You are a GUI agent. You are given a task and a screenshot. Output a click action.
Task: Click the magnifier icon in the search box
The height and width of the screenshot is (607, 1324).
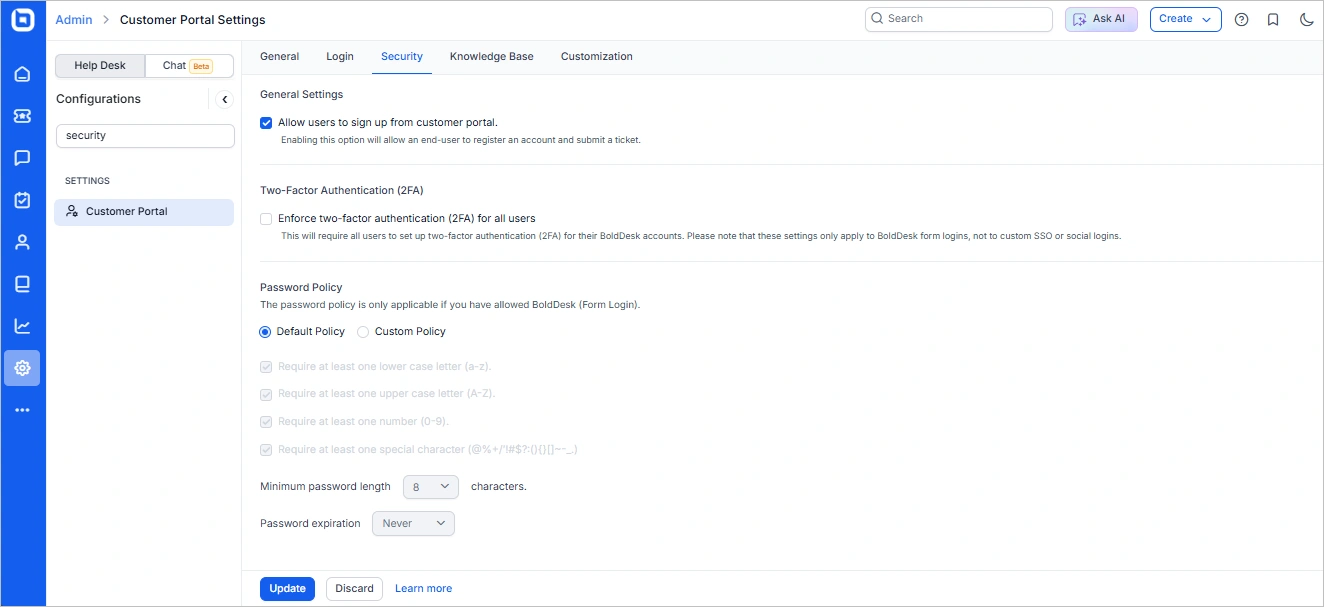[877, 18]
